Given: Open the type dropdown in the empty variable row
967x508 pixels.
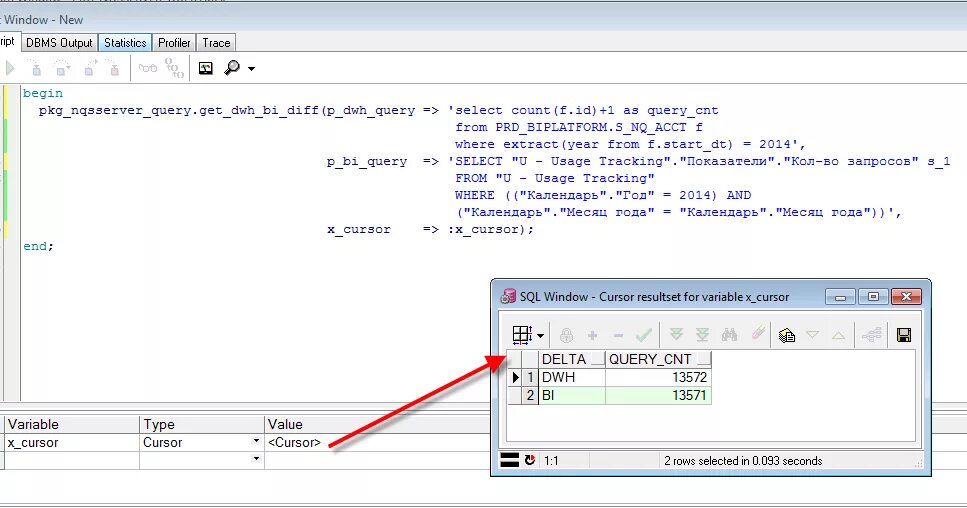Looking at the screenshot, I should pos(256,459).
